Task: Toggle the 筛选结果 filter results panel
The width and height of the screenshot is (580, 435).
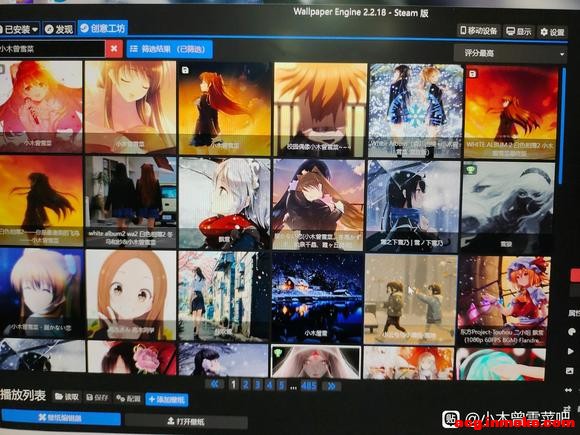Action: 170,49
